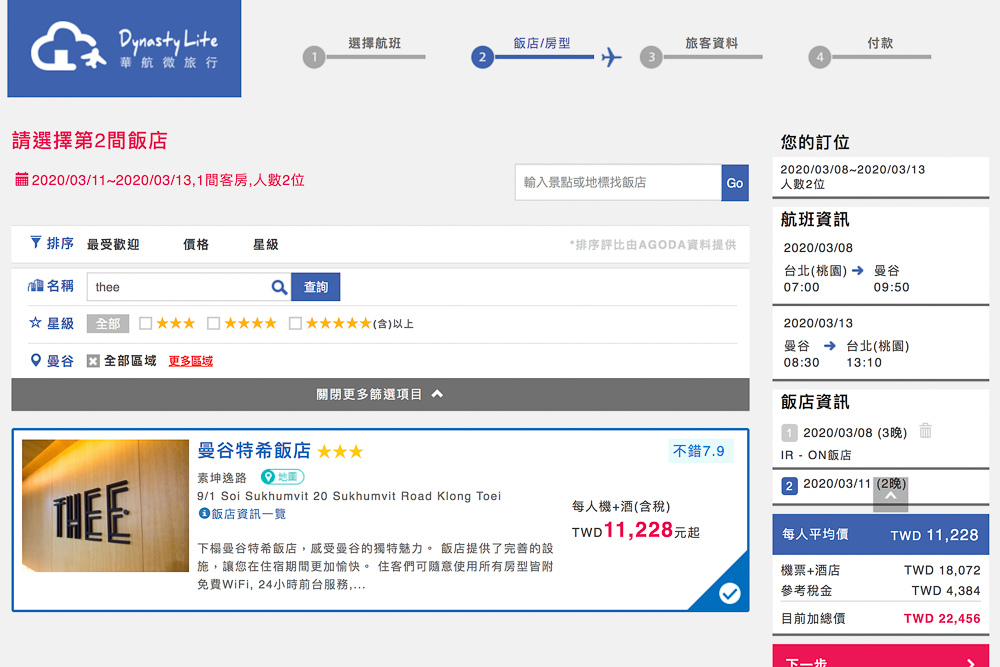The height and width of the screenshot is (667, 1000).
Task: Open 更多區域 link
Action: [191, 361]
